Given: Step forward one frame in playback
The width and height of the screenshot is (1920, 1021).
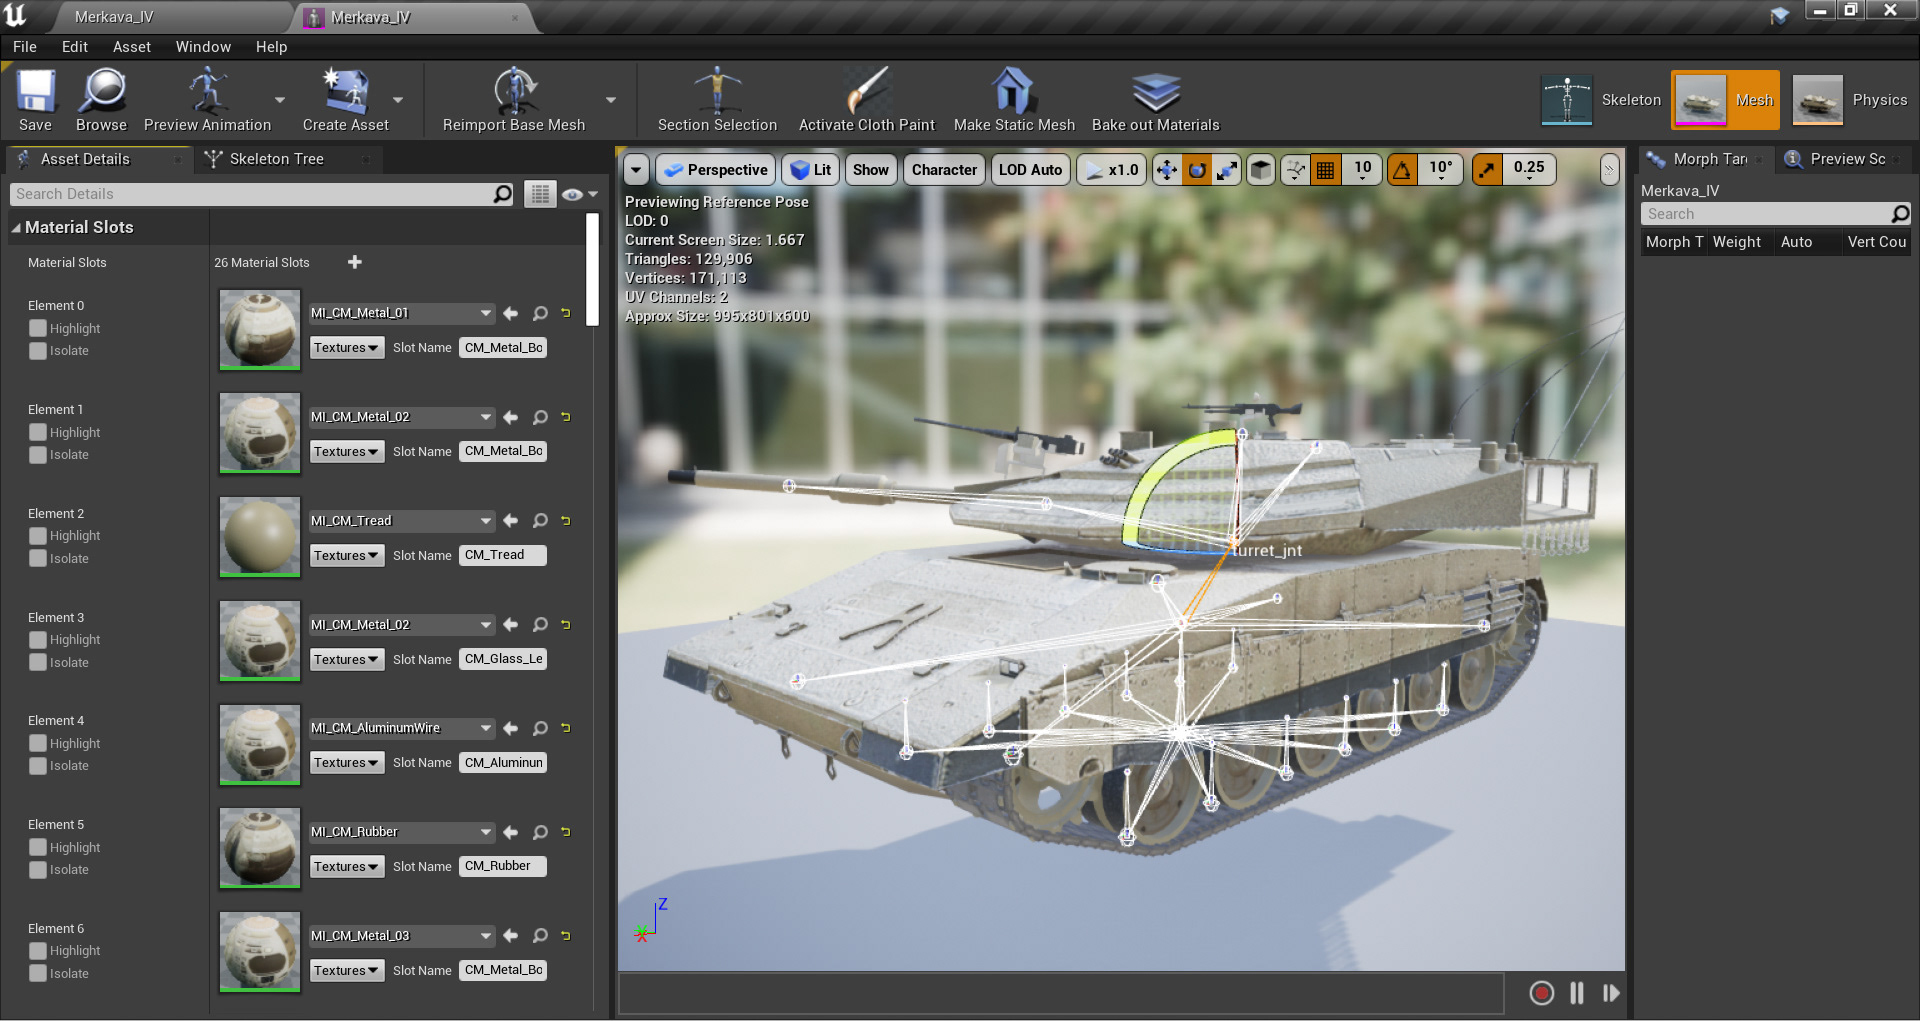Looking at the screenshot, I should tap(1611, 993).
